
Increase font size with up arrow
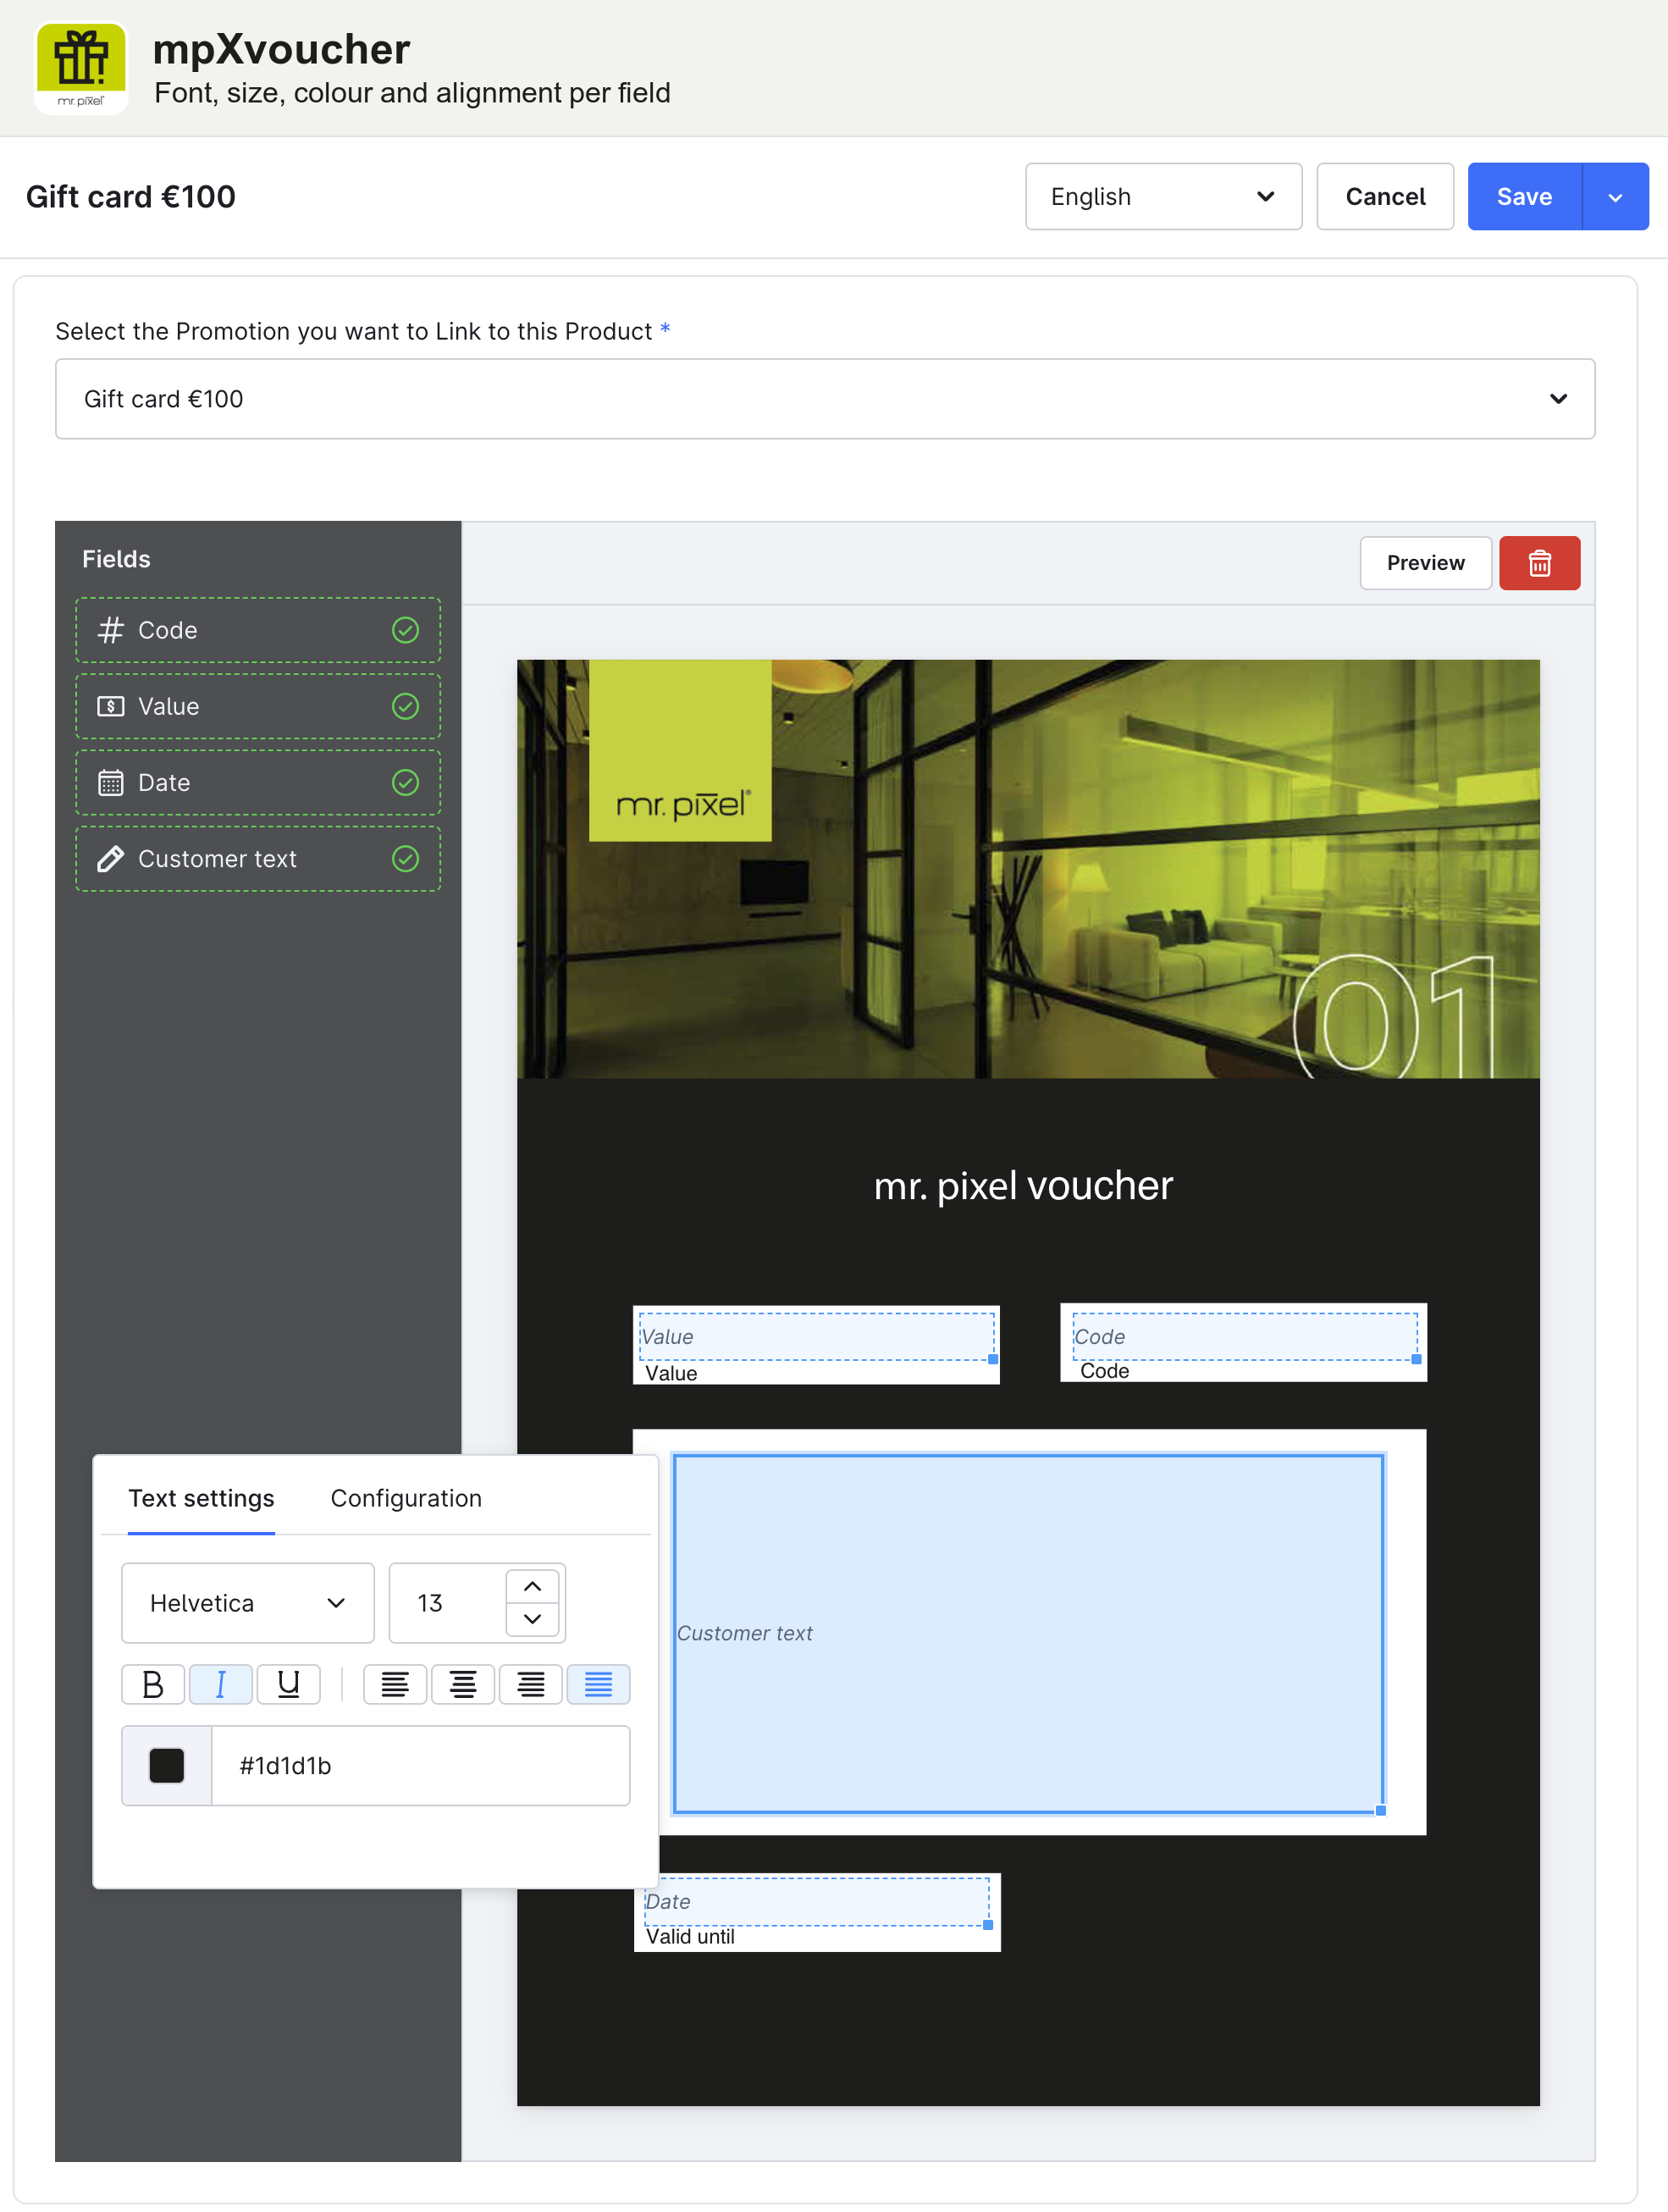[x=532, y=1587]
